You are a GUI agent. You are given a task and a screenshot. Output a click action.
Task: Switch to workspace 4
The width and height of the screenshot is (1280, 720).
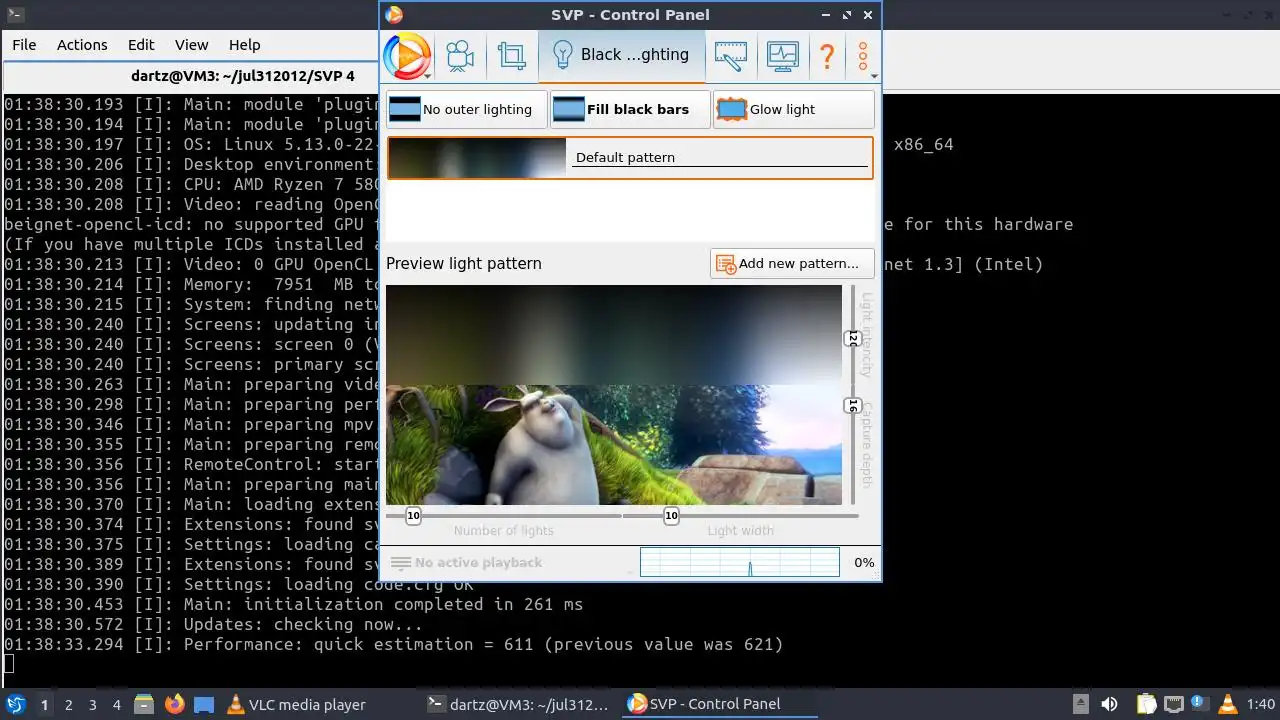pyautogui.click(x=116, y=705)
